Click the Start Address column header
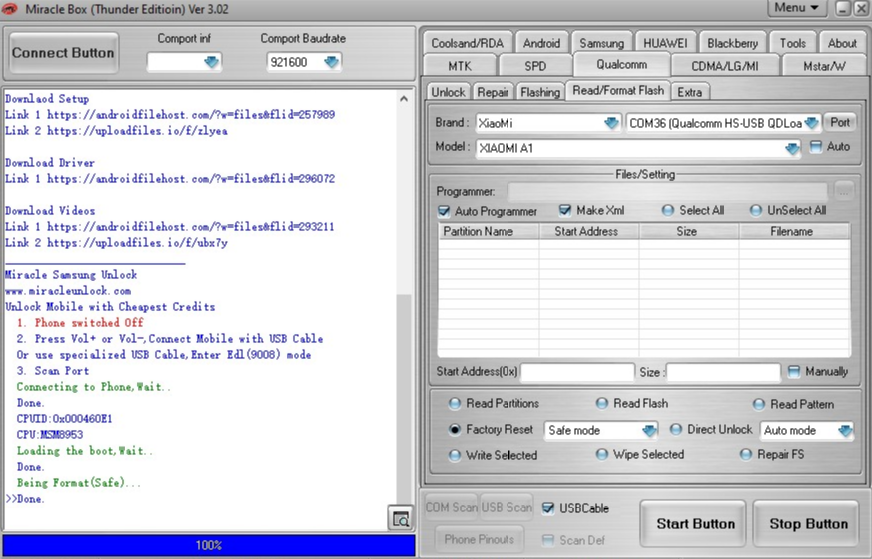The width and height of the screenshot is (872, 559). pyautogui.click(x=589, y=231)
